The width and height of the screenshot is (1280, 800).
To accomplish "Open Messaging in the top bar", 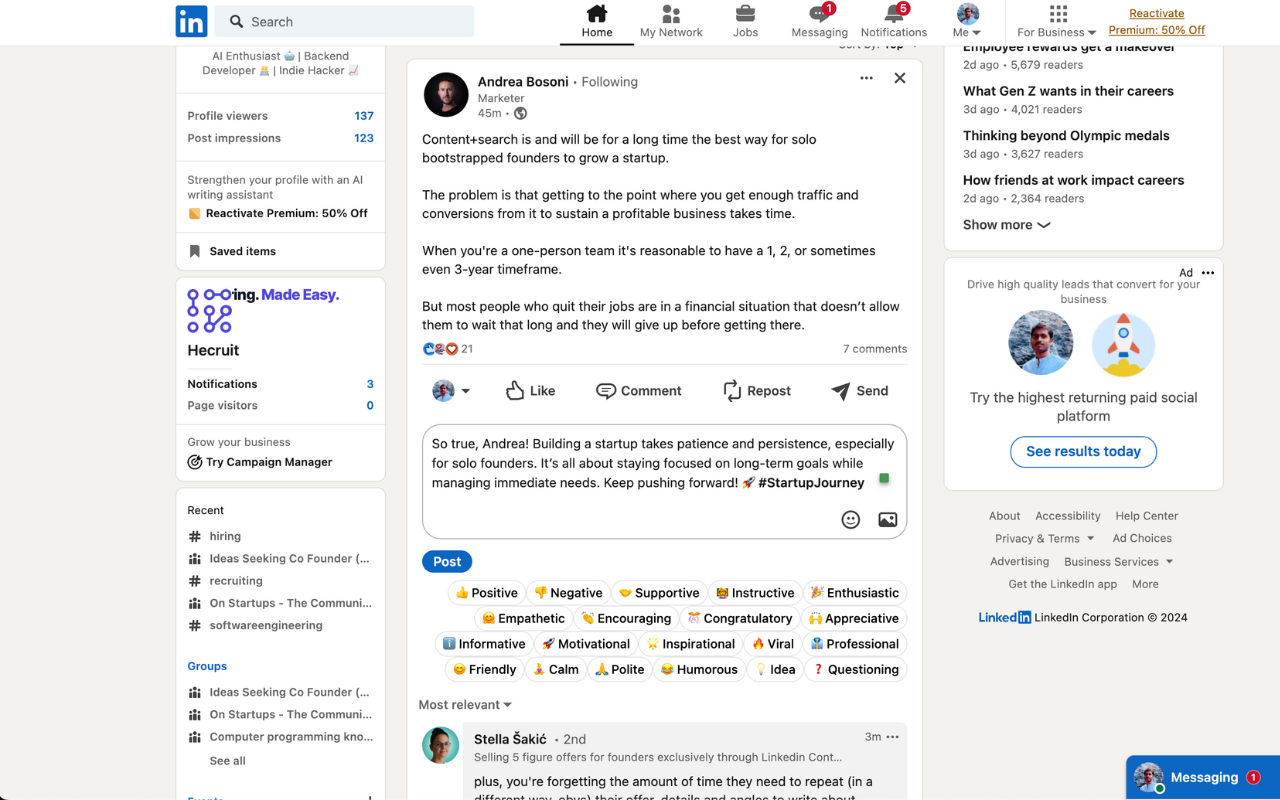I will (819, 22).
